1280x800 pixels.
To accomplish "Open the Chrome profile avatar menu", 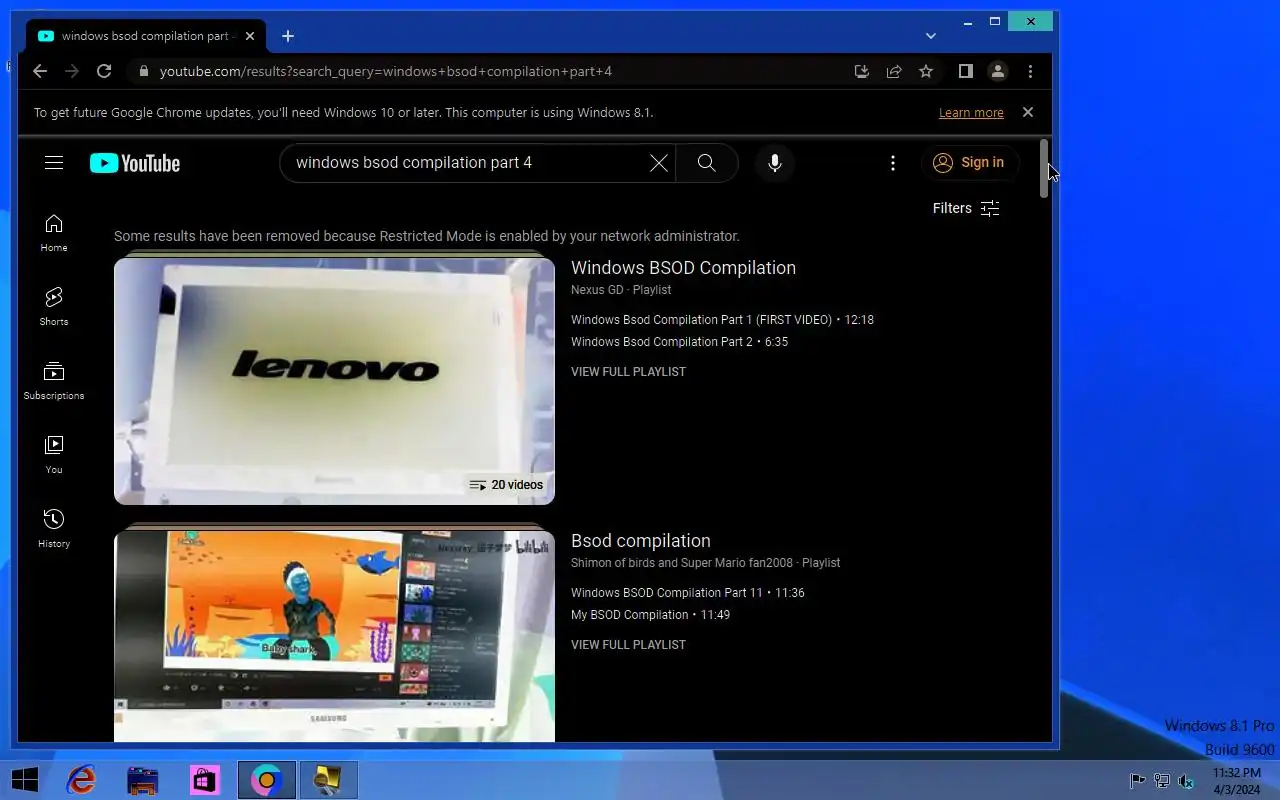I will pyautogui.click(x=997, y=71).
